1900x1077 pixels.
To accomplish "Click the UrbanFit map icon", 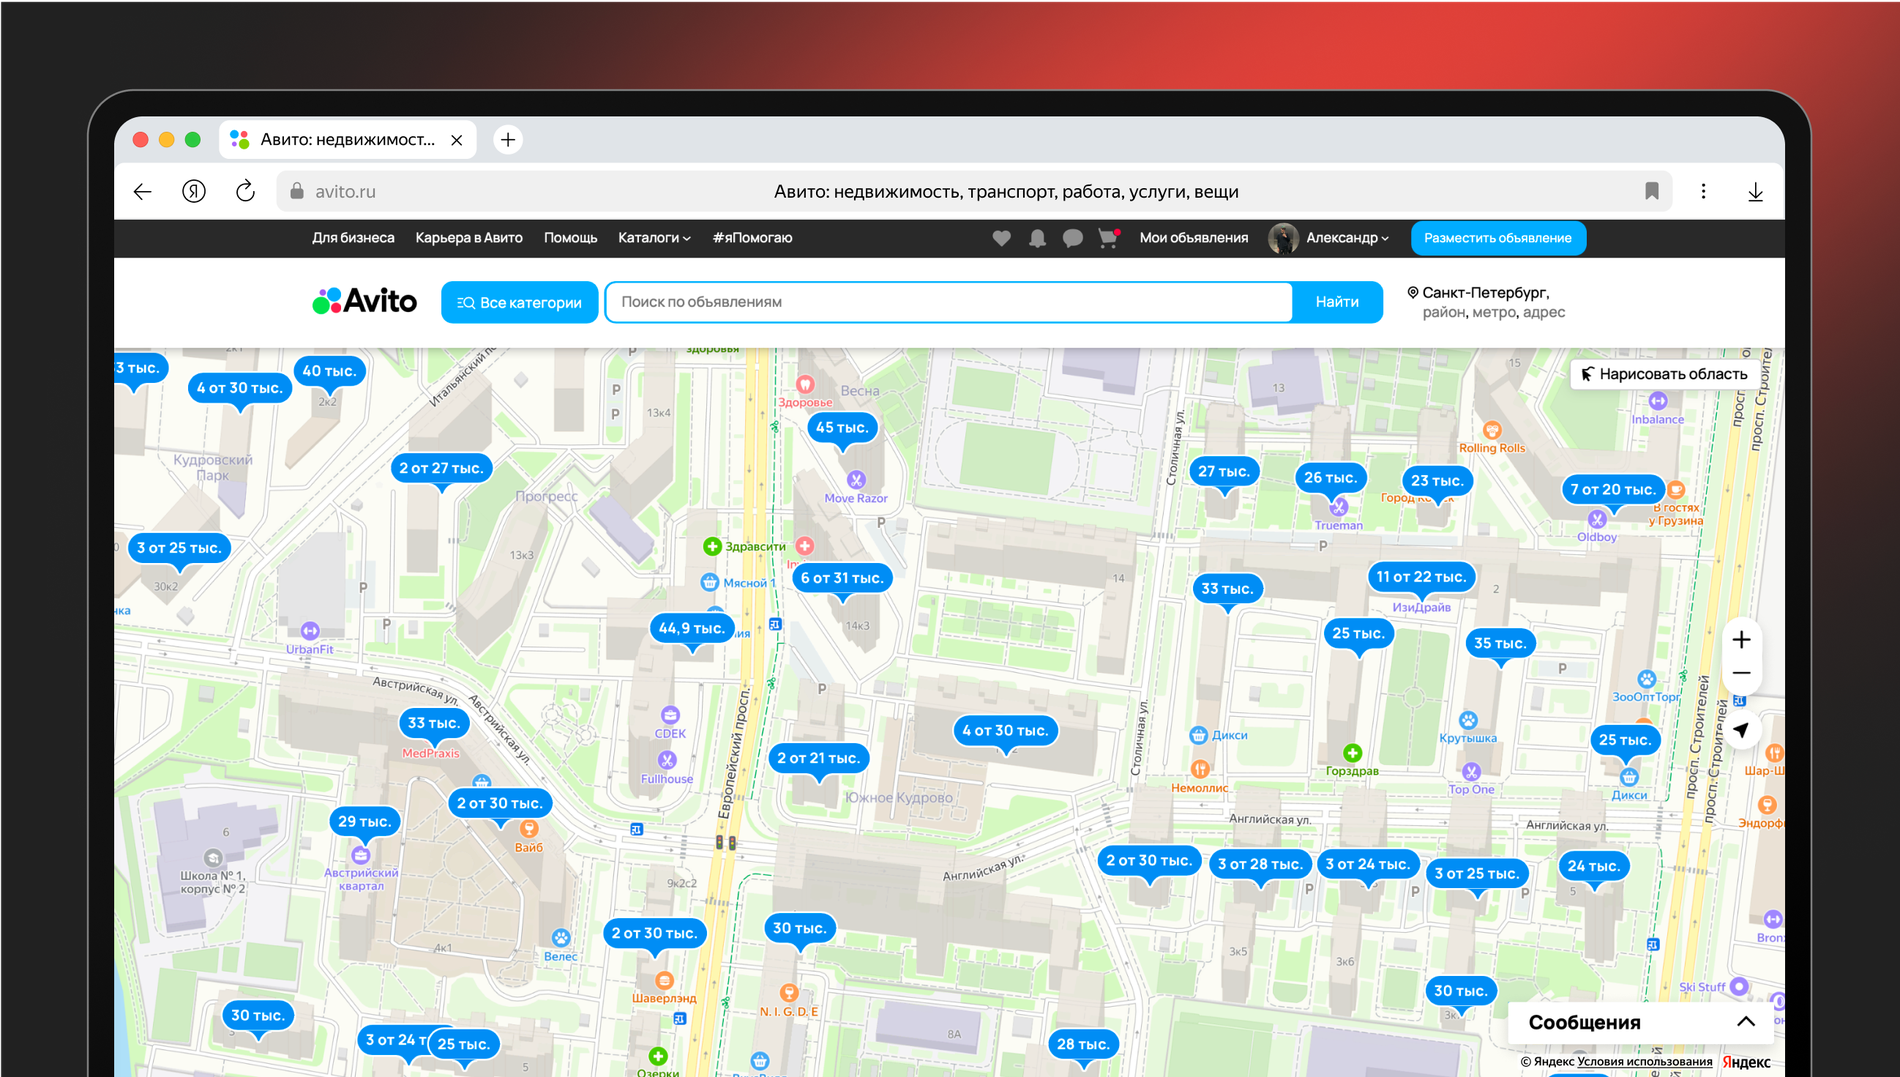I will click(x=310, y=631).
